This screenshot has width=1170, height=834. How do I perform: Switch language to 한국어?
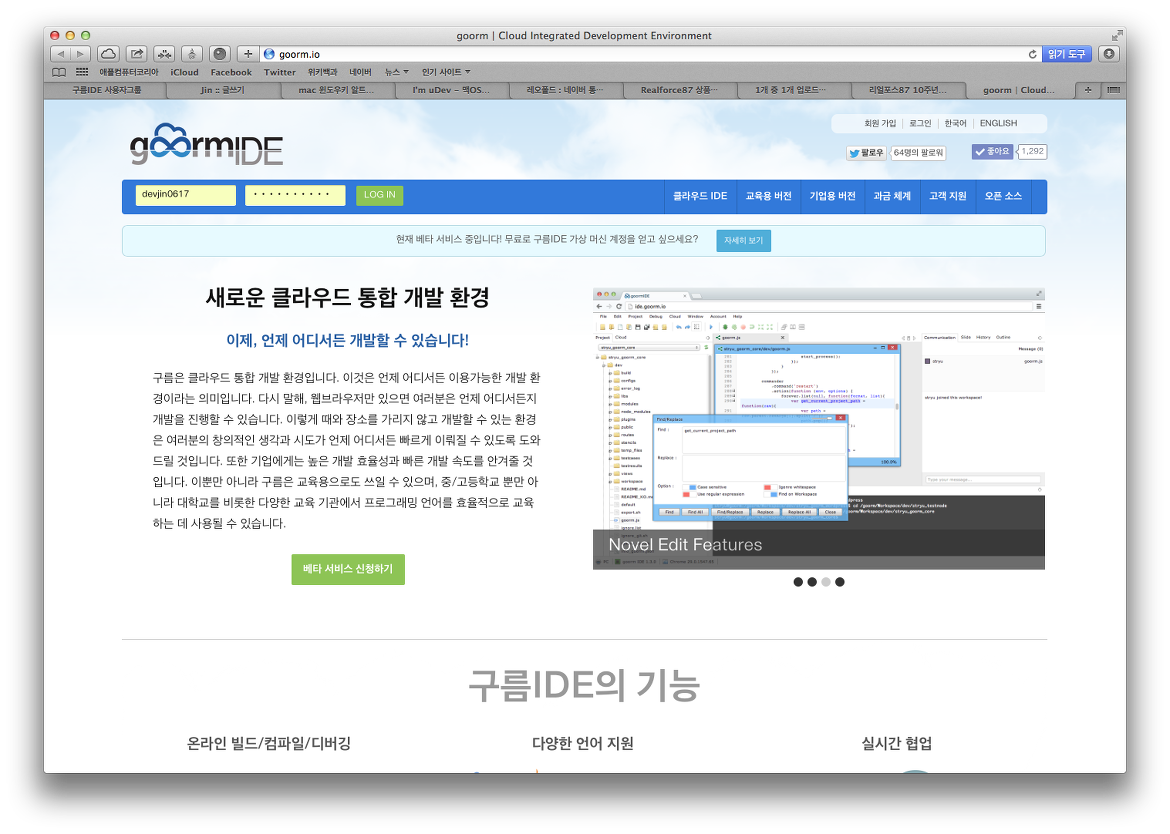[955, 124]
